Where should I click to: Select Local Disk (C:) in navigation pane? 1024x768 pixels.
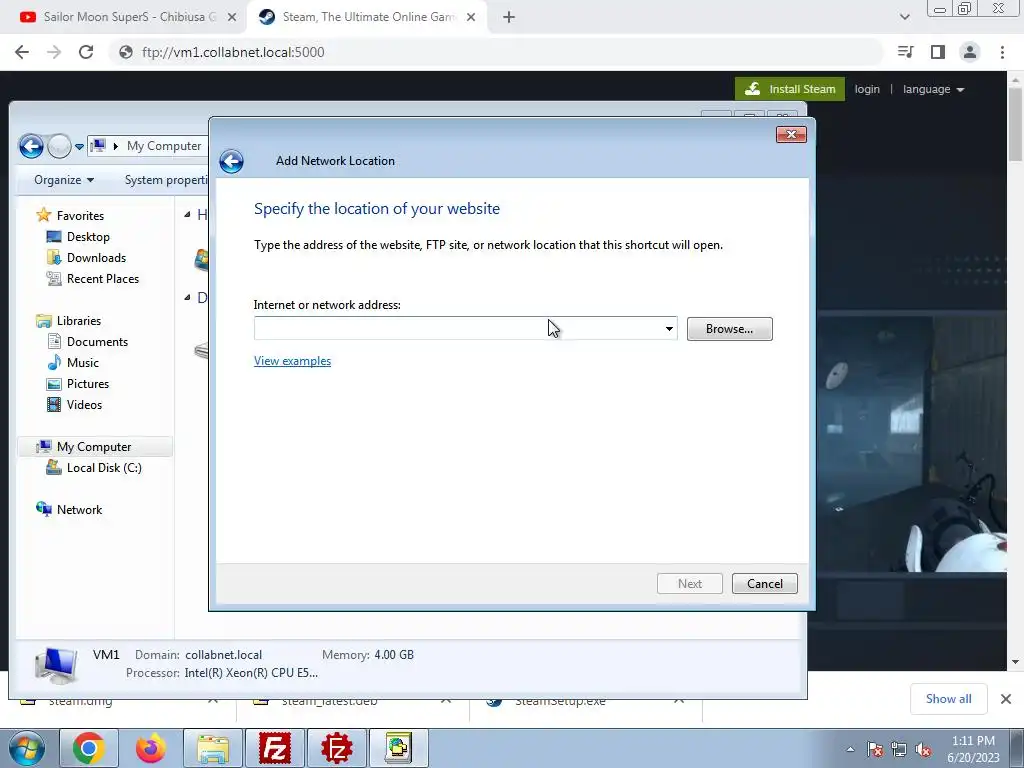pyautogui.click(x=104, y=468)
